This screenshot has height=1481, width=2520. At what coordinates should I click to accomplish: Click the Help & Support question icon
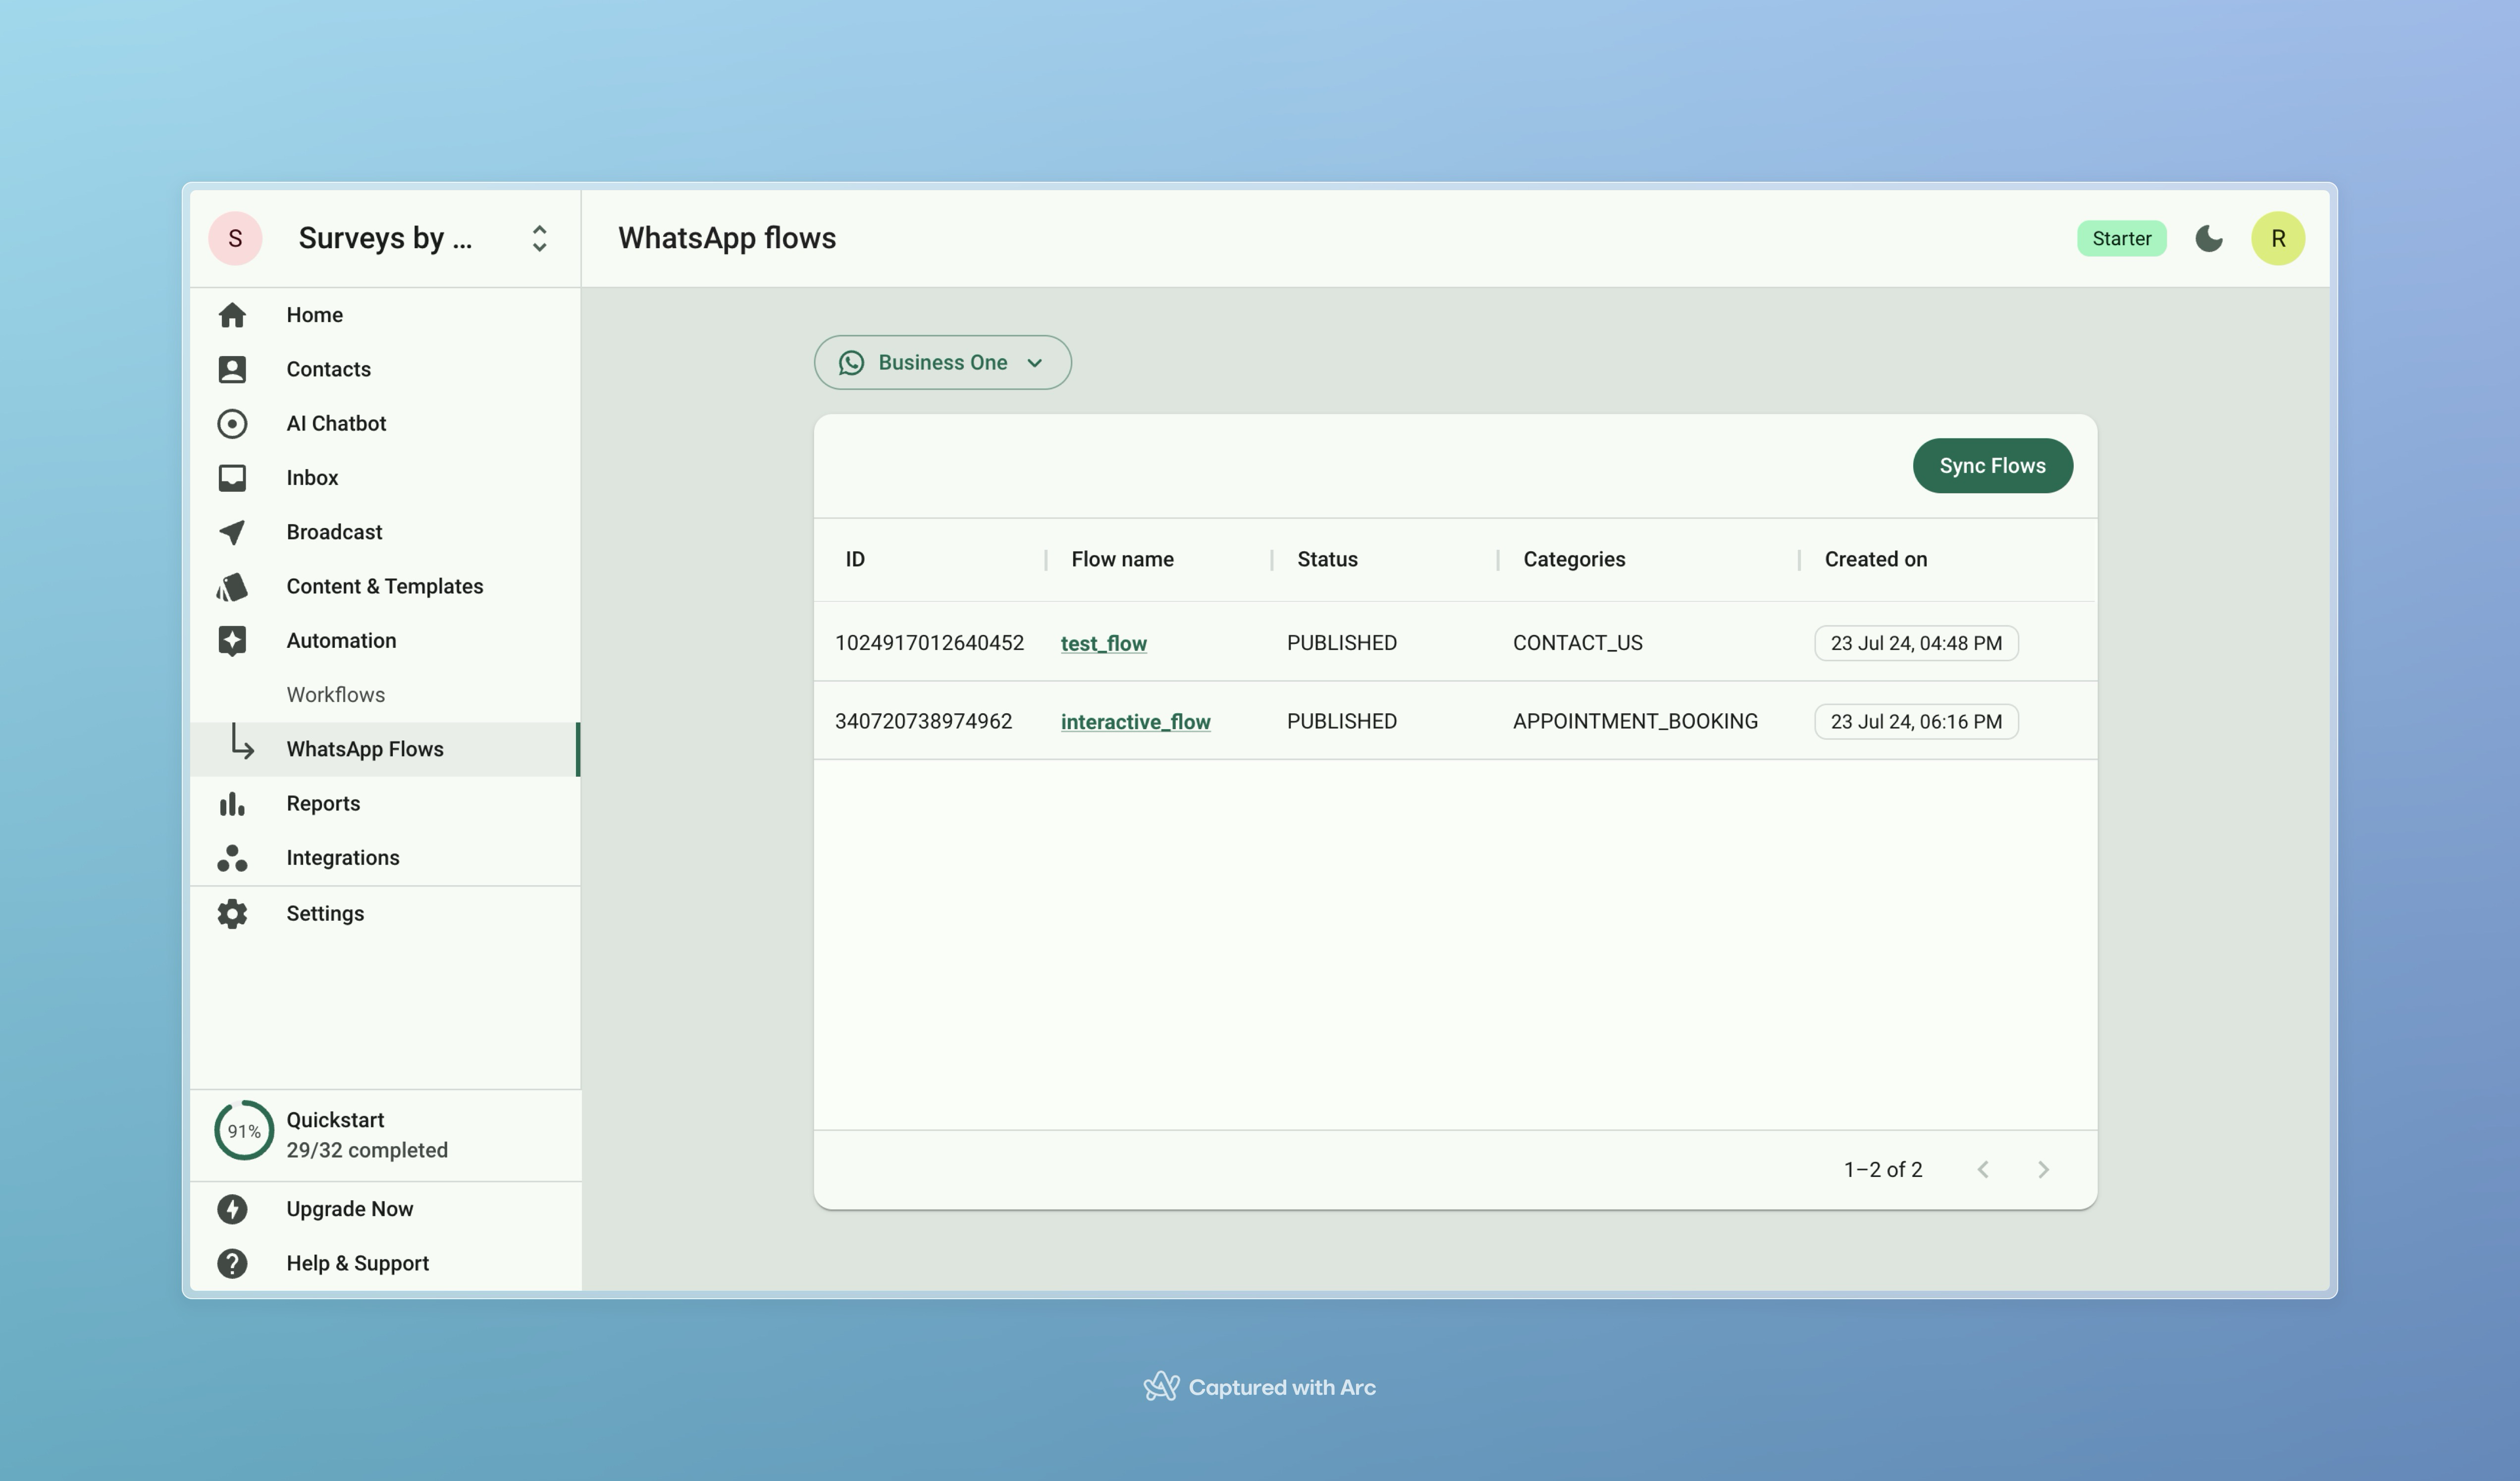coord(232,1263)
